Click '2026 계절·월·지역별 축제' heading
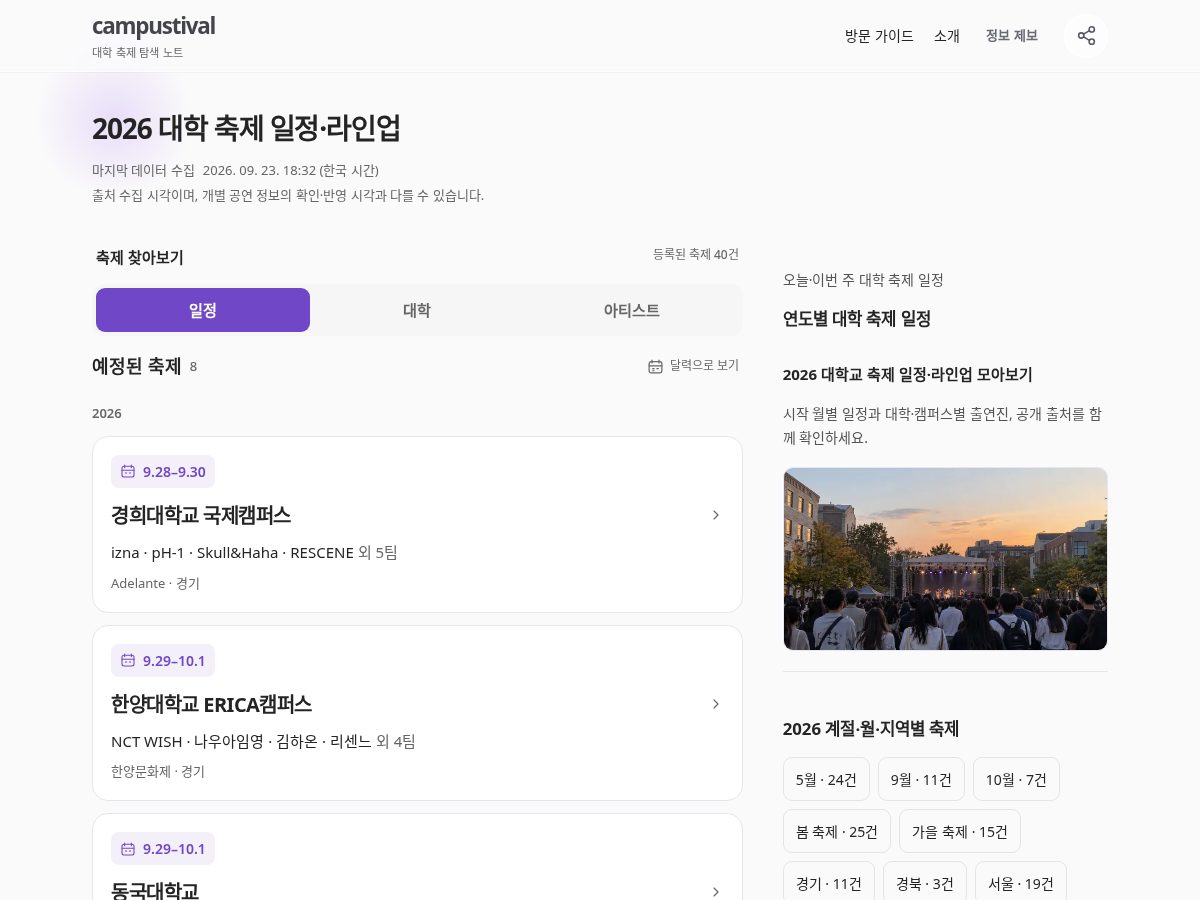This screenshot has width=1200, height=900. click(x=871, y=729)
